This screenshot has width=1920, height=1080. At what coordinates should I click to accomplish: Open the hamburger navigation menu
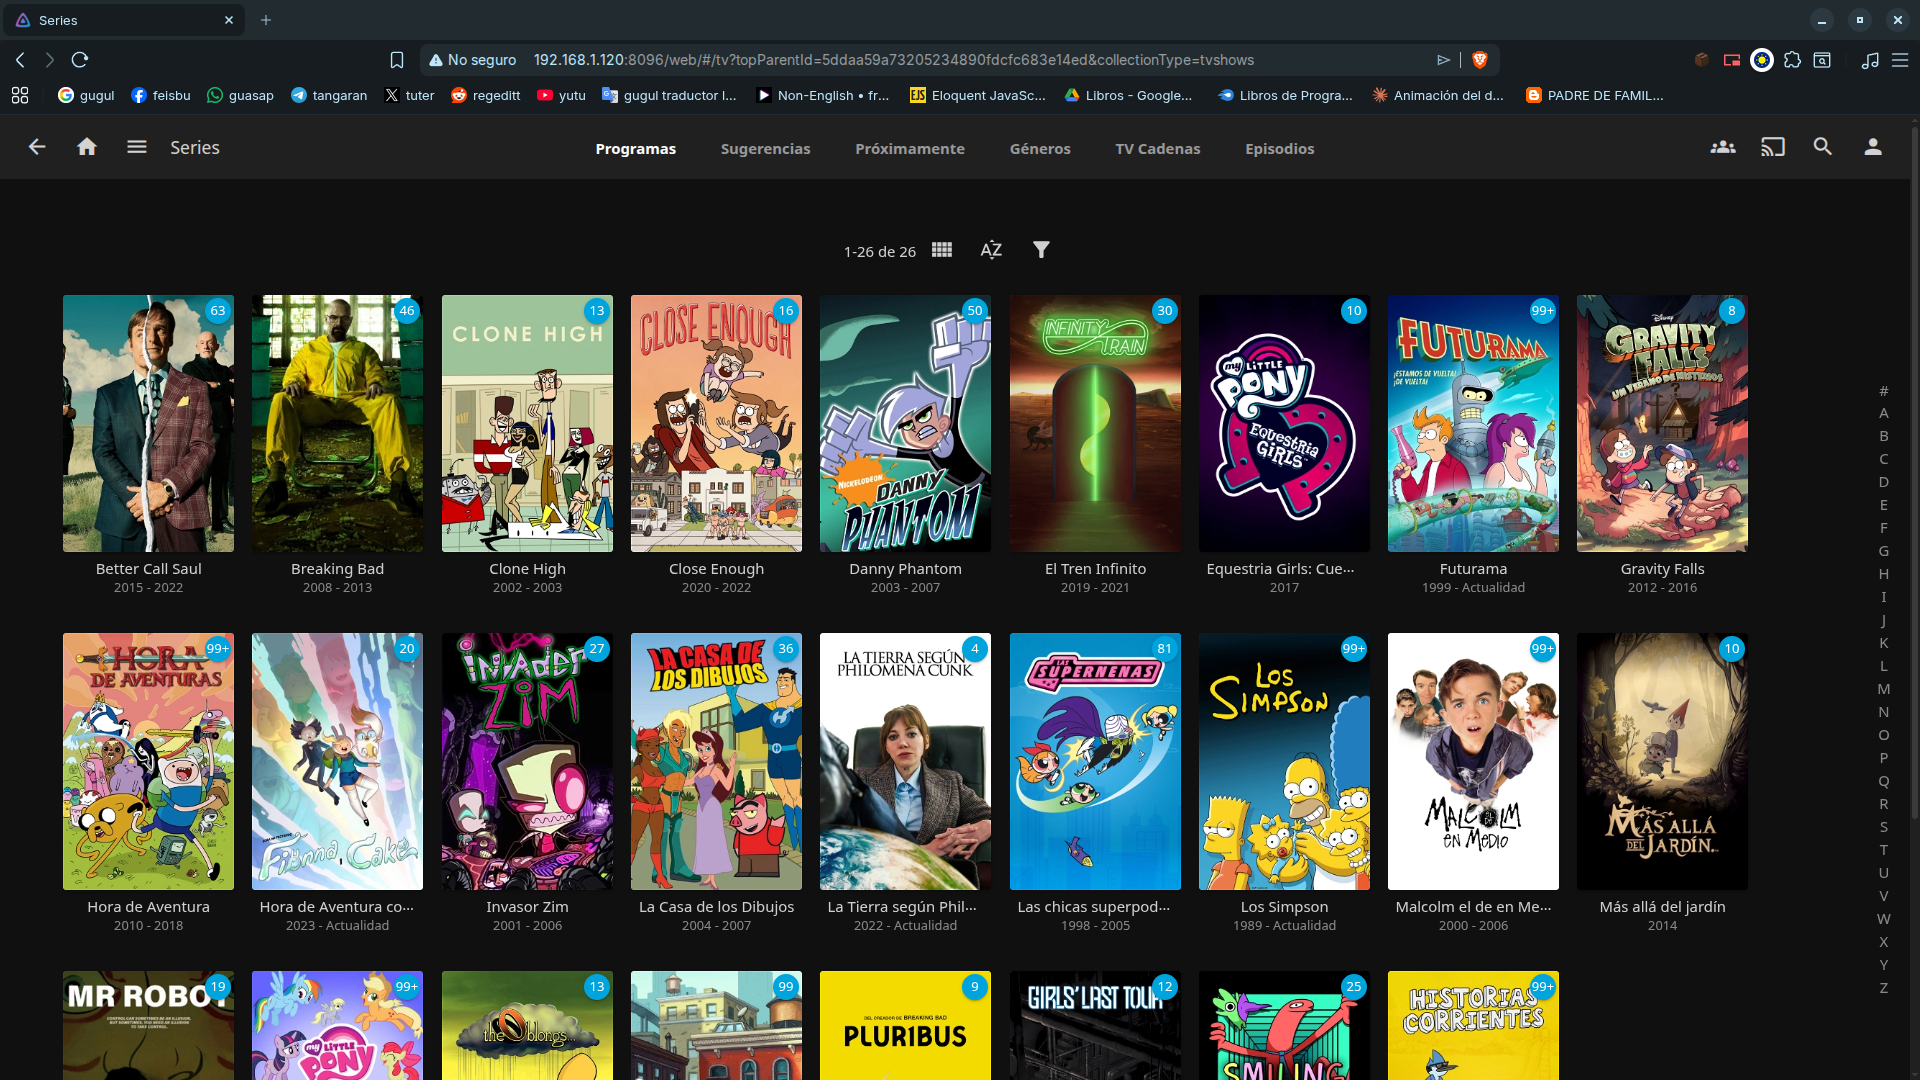[137, 147]
